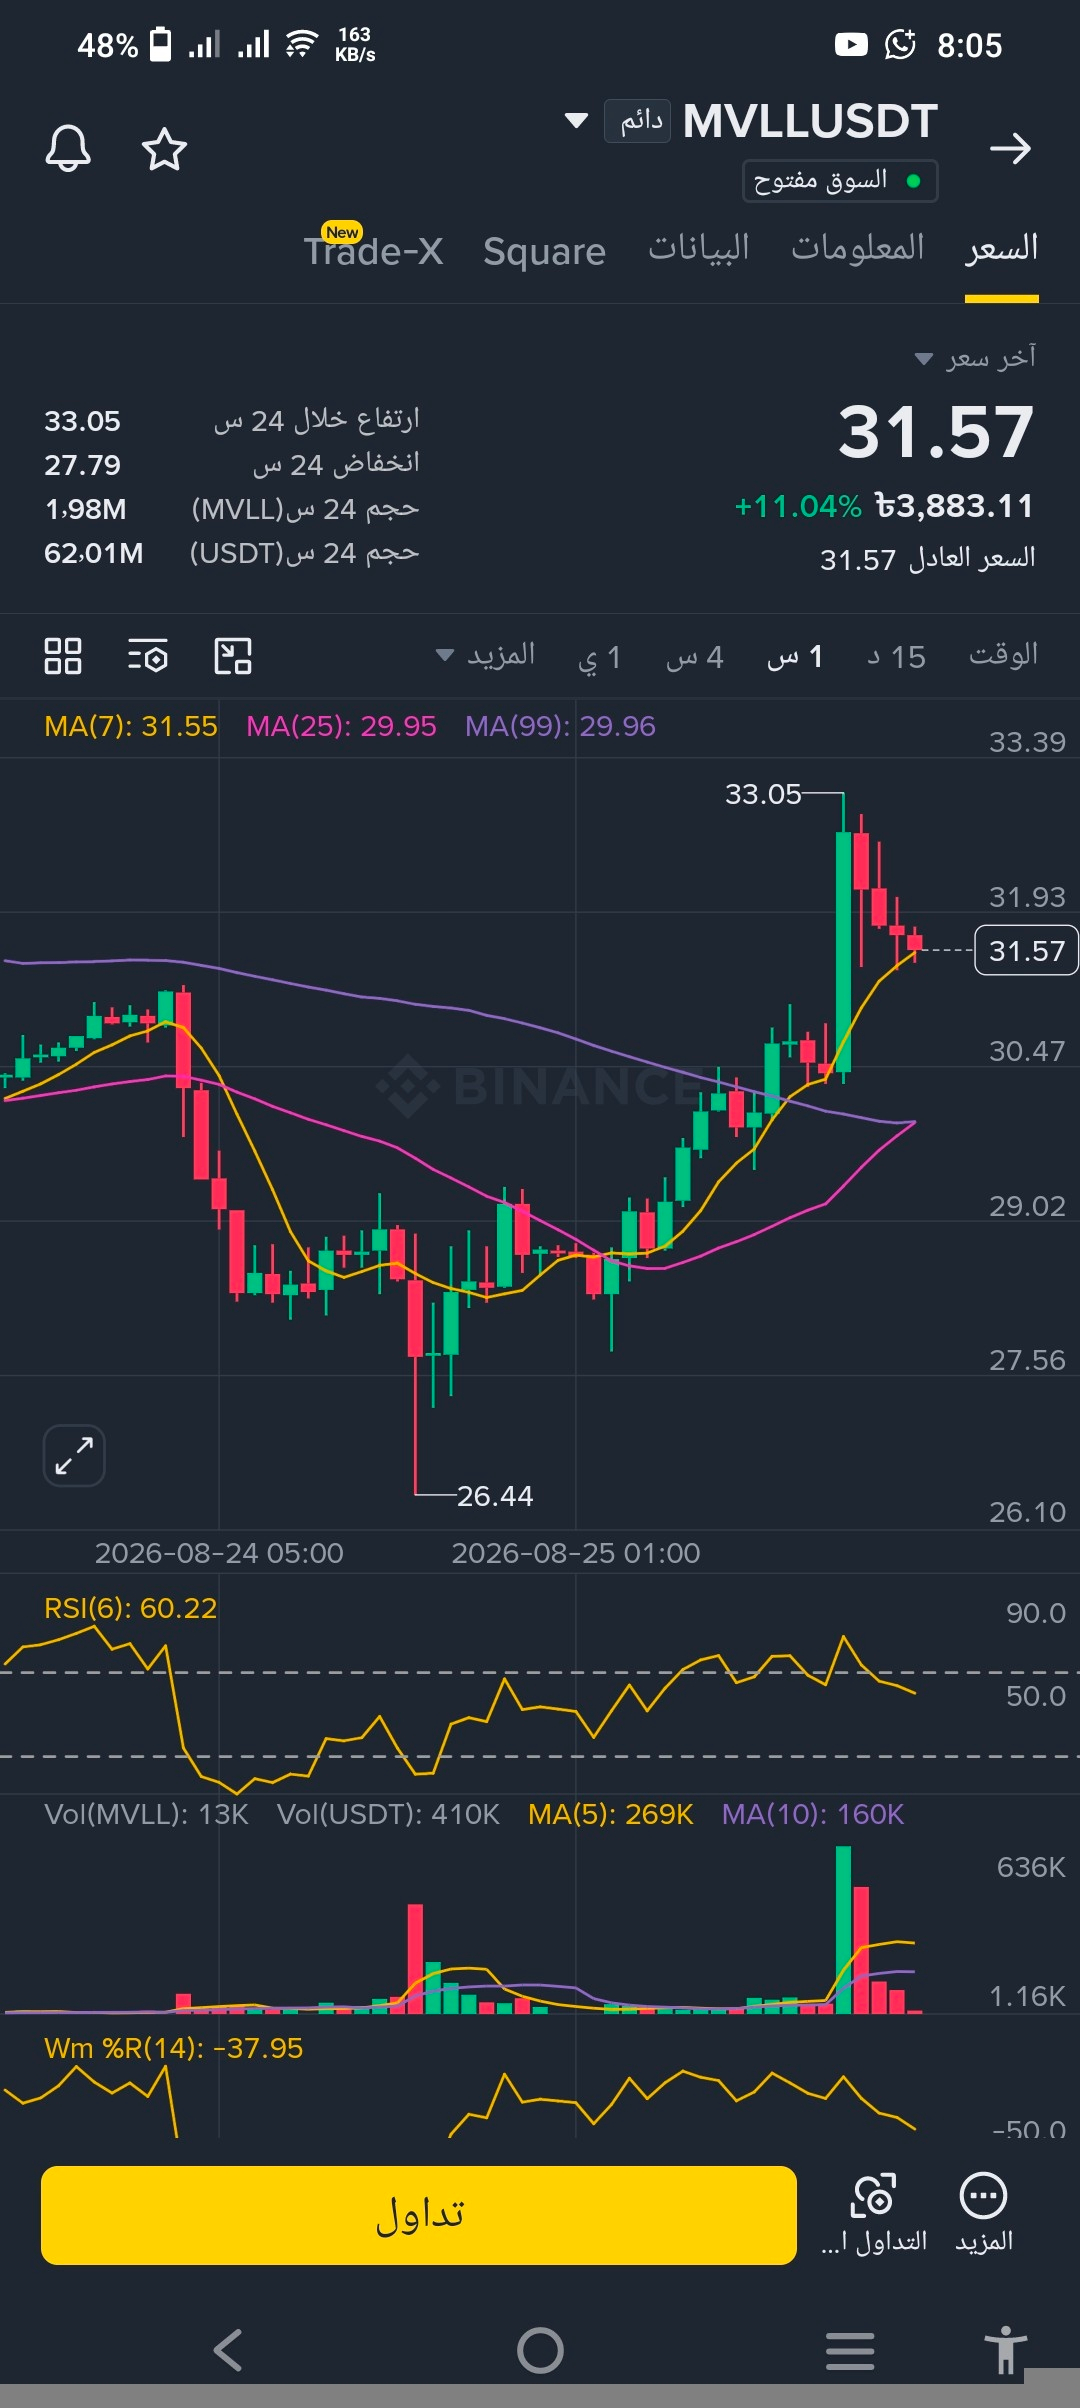1080x2408 pixels.
Task: Tap the MA(25): 29.95 indicator label
Action: click(x=341, y=726)
